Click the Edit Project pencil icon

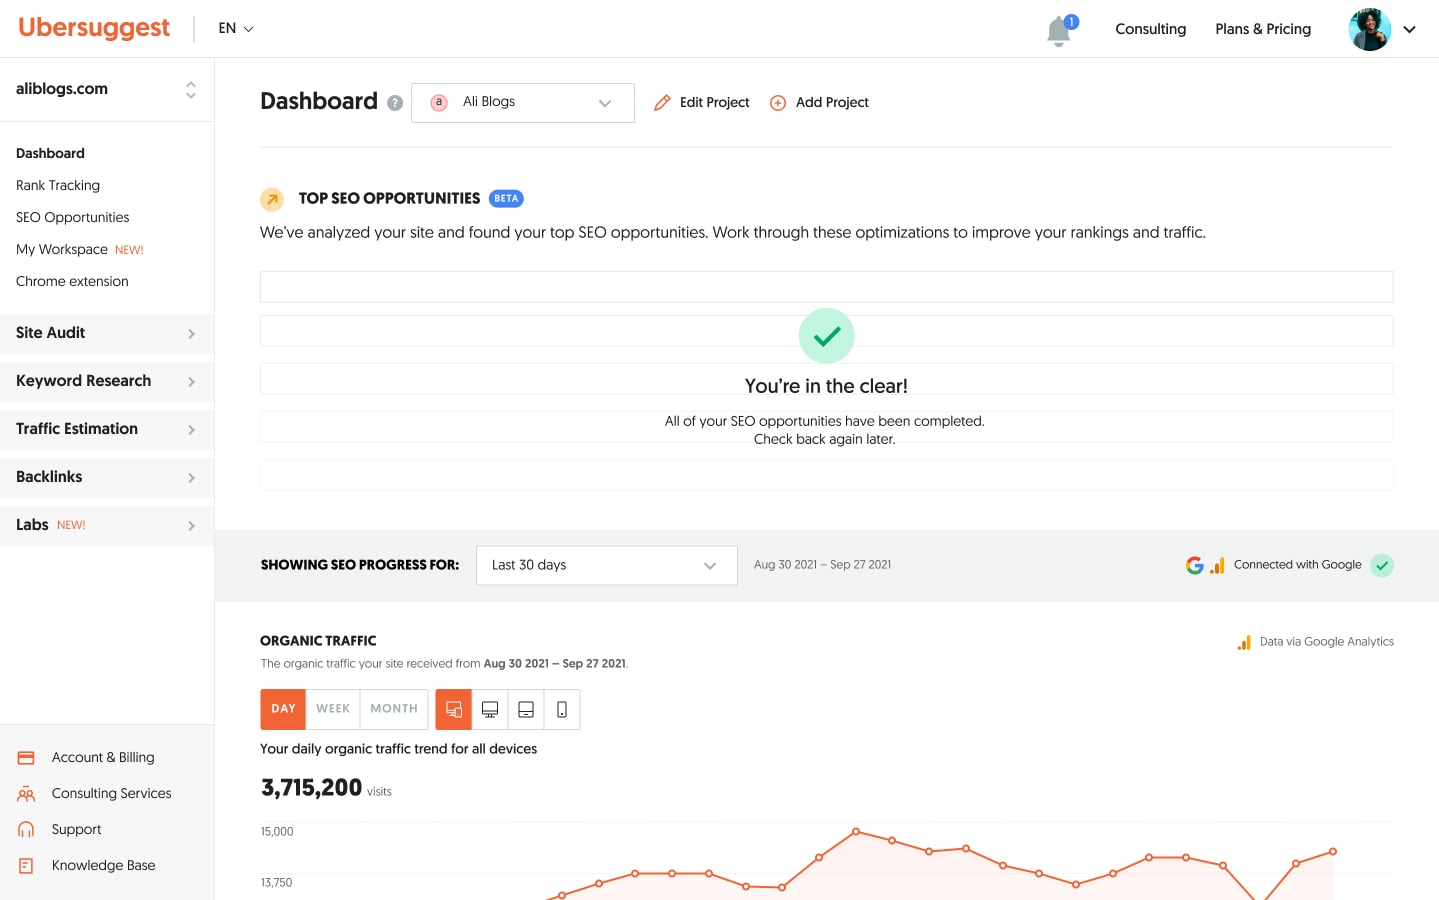pyautogui.click(x=662, y=103)
